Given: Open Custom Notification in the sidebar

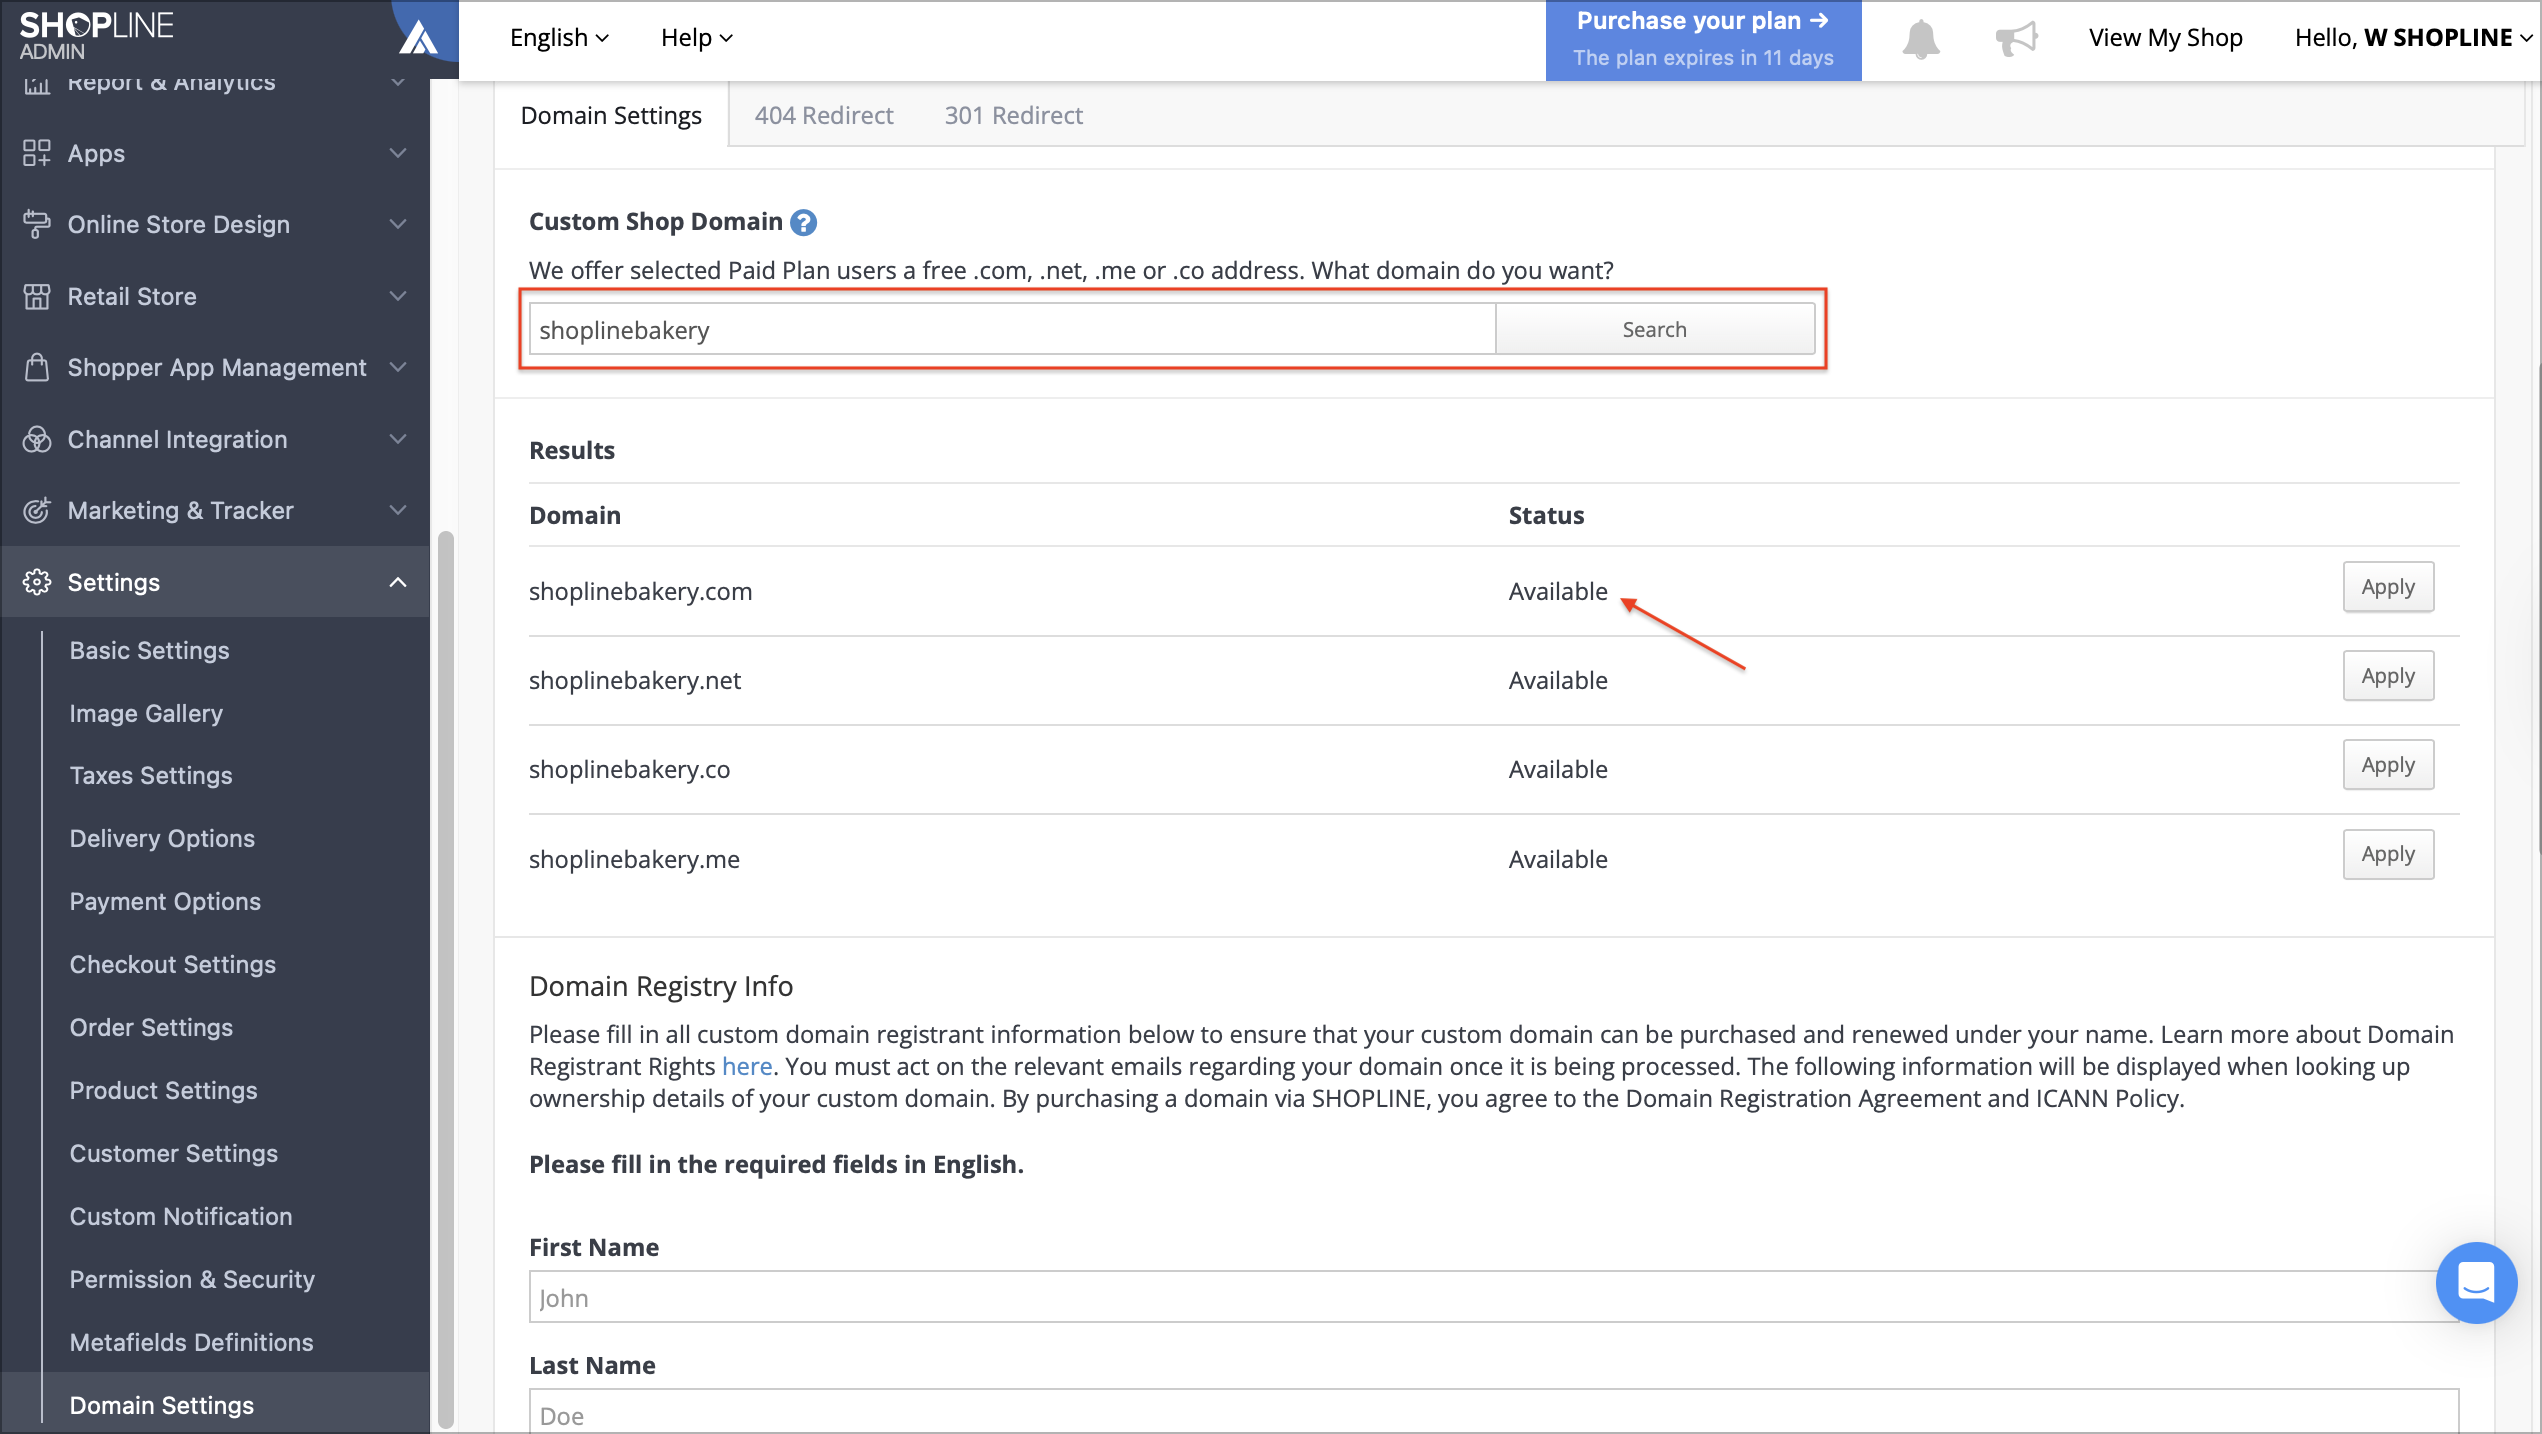Looking at the screenshot, I should click(x=181, y=1216).
